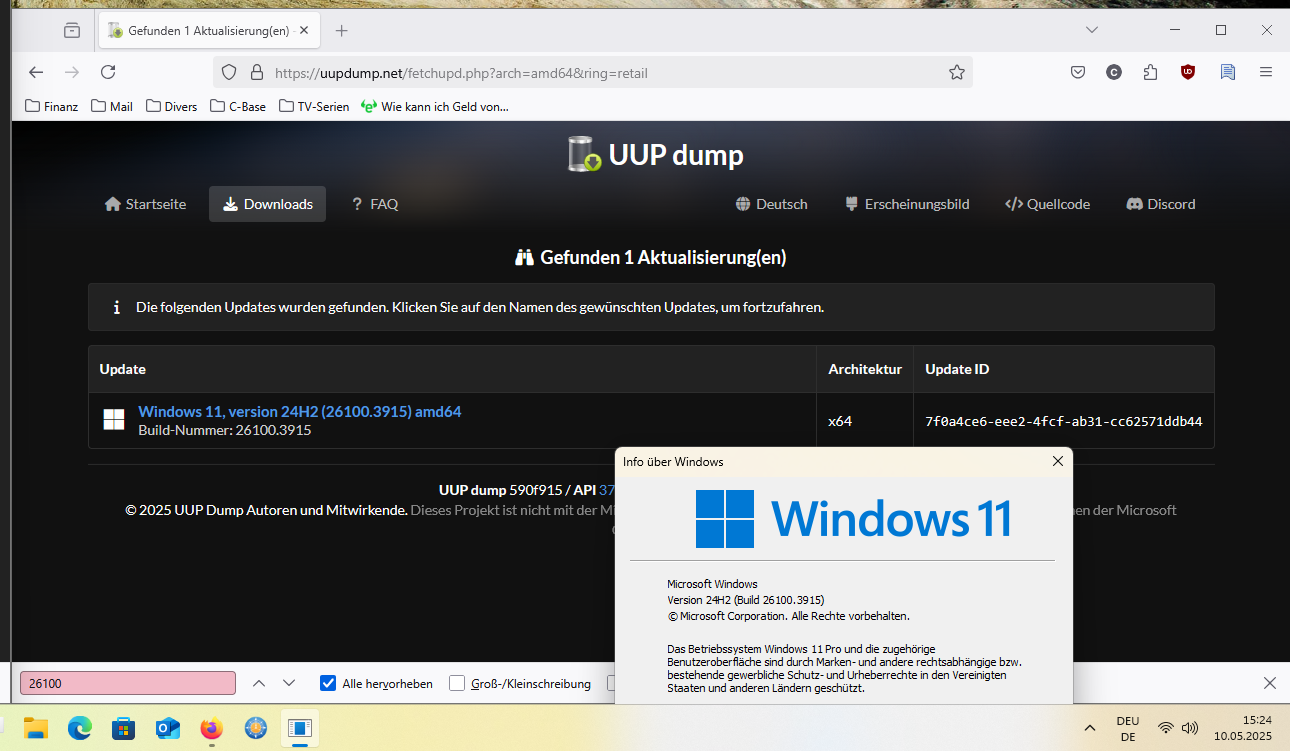Screen dimensions: 1290x751
Task: Open clock showing 15:24 10.05.2025
Action: pos(1243,727)
